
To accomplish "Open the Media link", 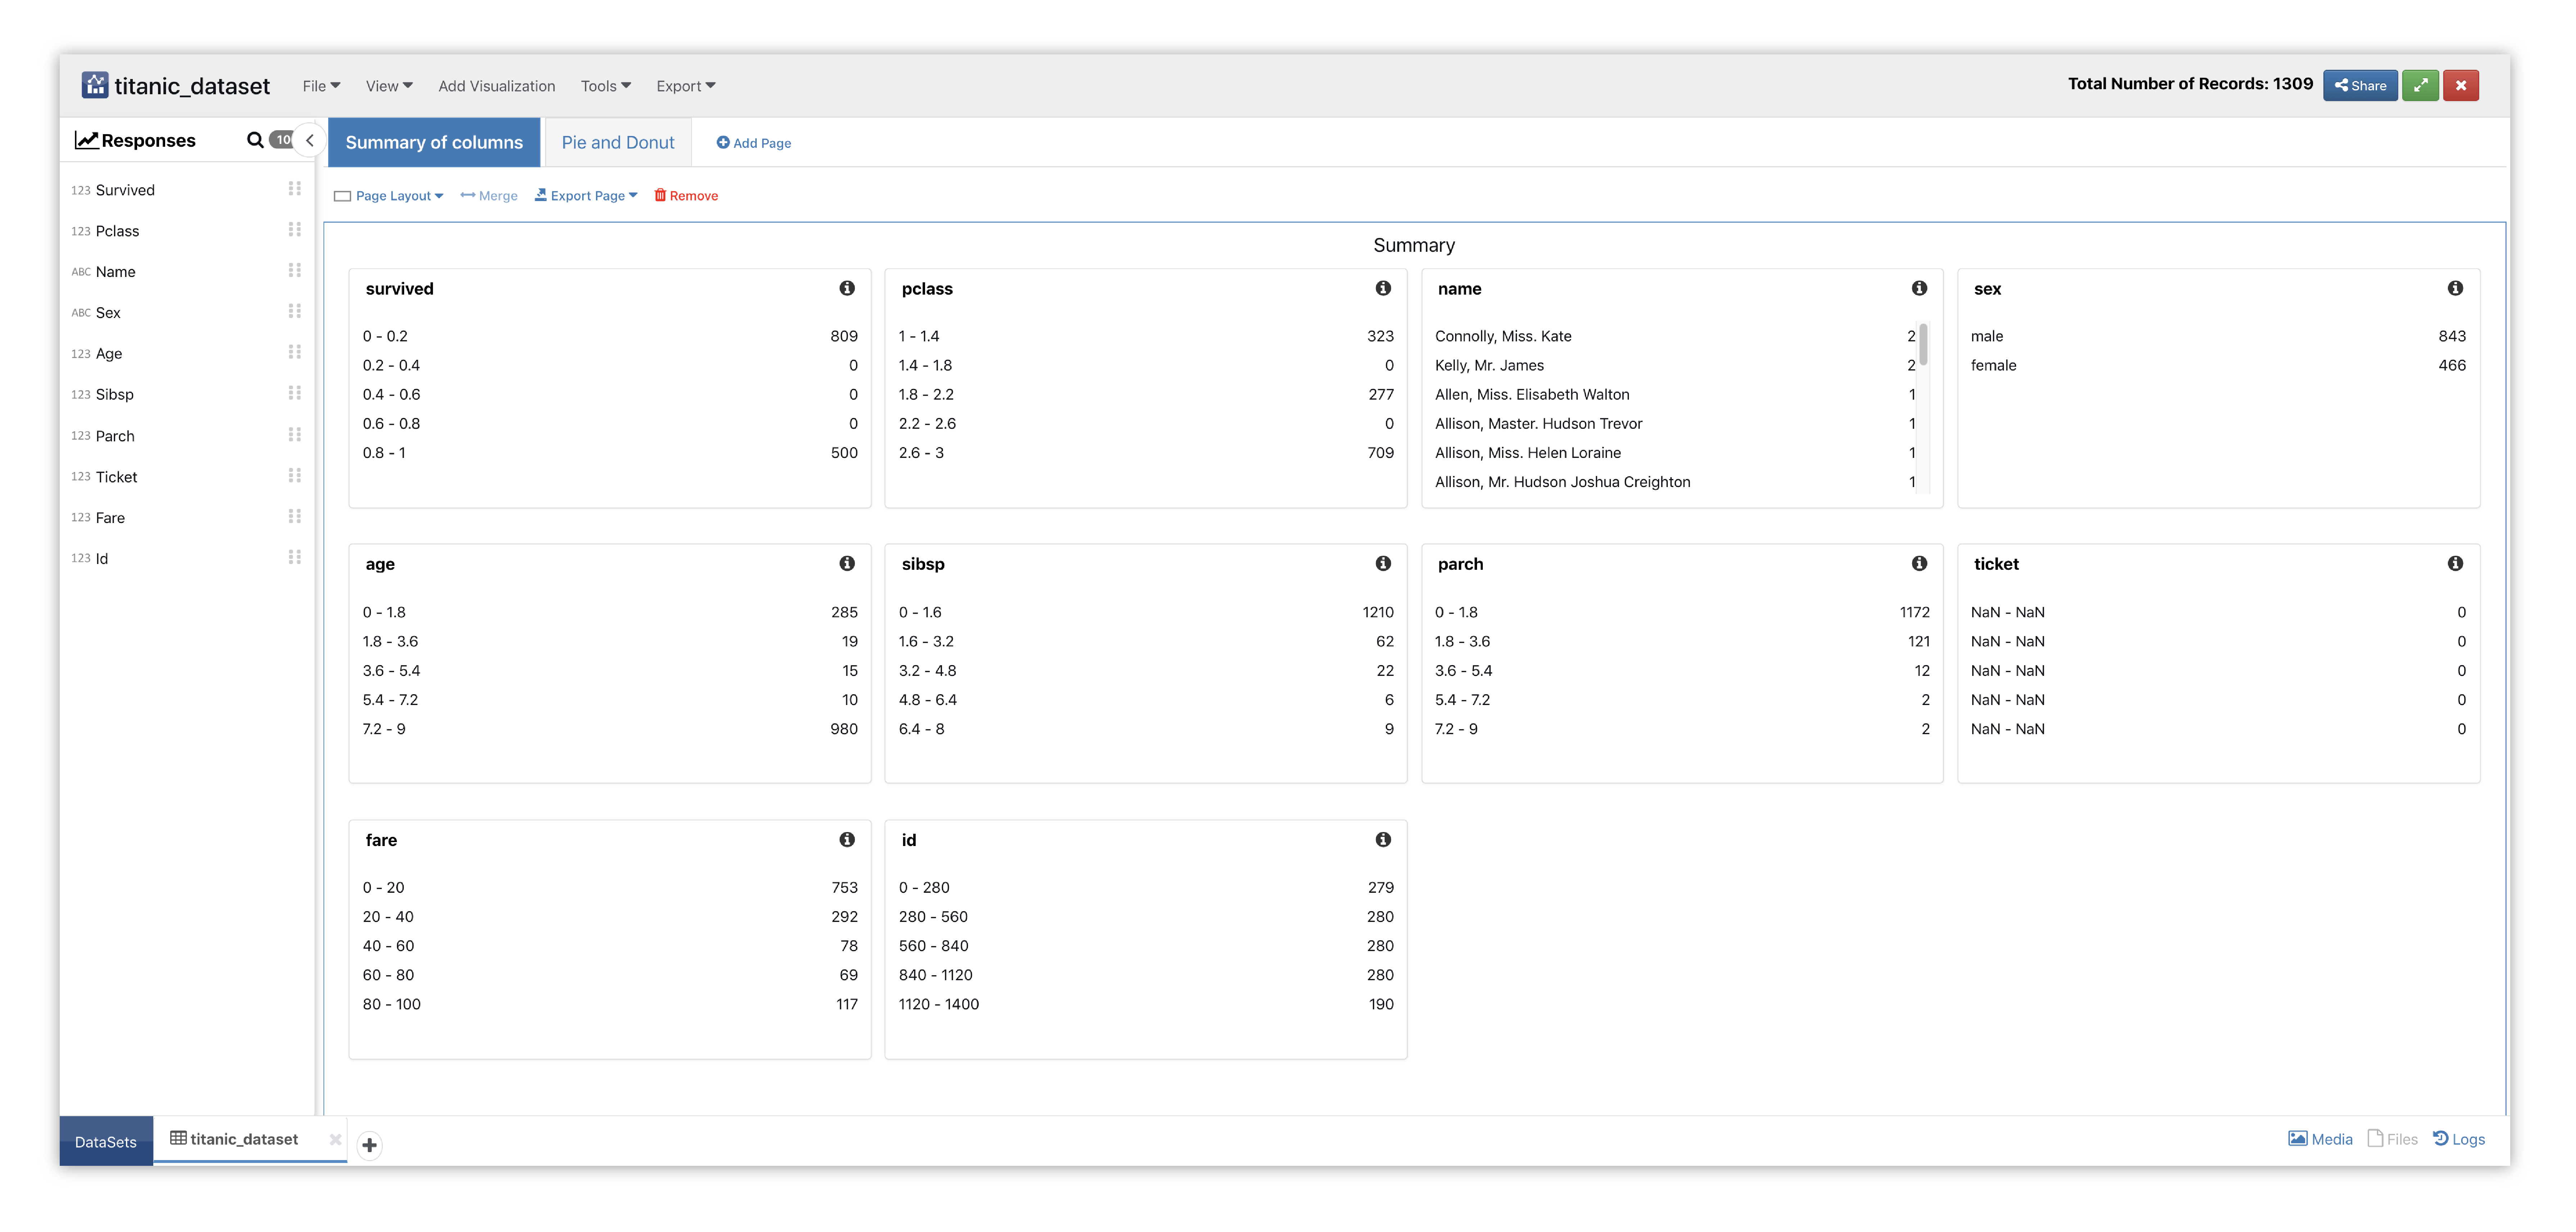I will (x=2320, y=1139).
